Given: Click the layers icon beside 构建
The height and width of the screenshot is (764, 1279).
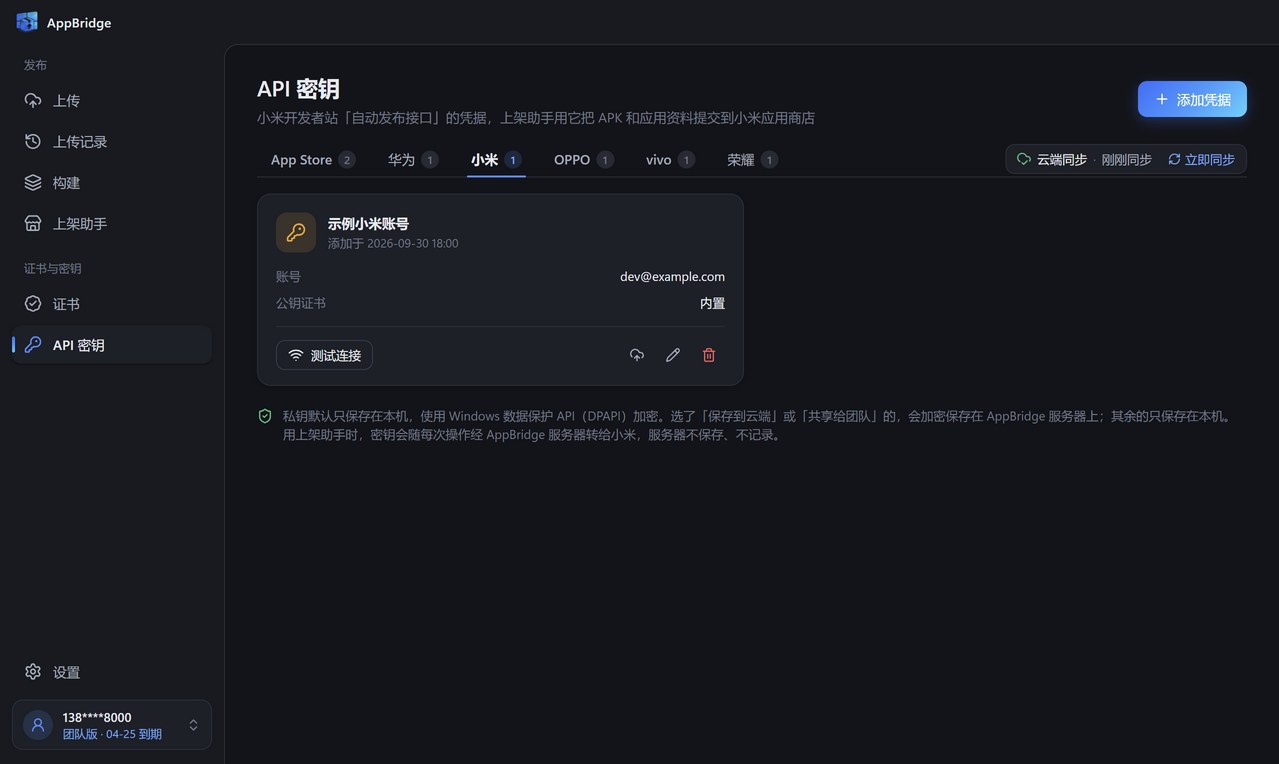Looking at the screenshot, I should tap(33, 183).
